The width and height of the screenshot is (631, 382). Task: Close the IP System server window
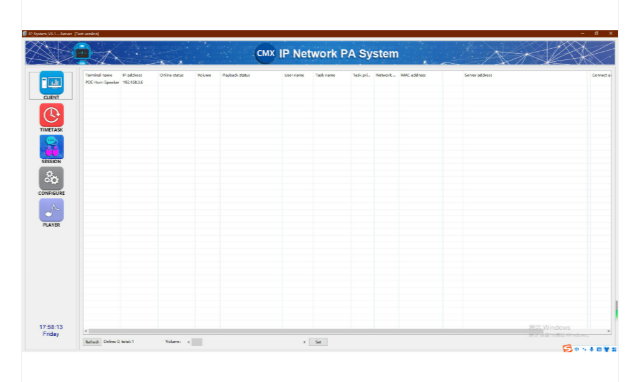pos(610,33)
